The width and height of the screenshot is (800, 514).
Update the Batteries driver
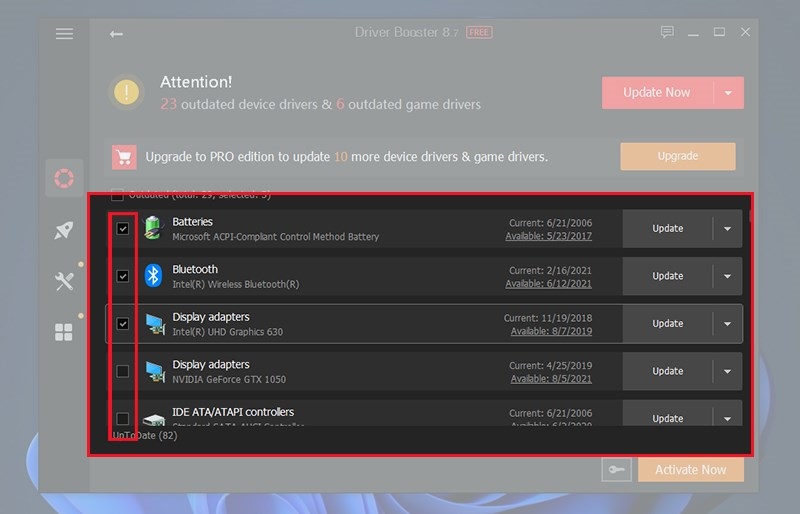(x=667, y=229)
